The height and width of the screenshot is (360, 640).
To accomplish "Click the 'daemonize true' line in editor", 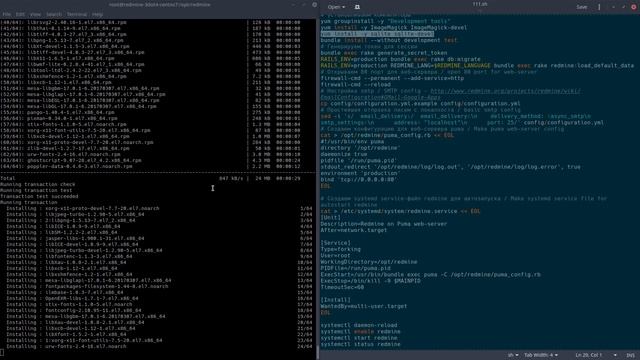I will tap(344, 154).
